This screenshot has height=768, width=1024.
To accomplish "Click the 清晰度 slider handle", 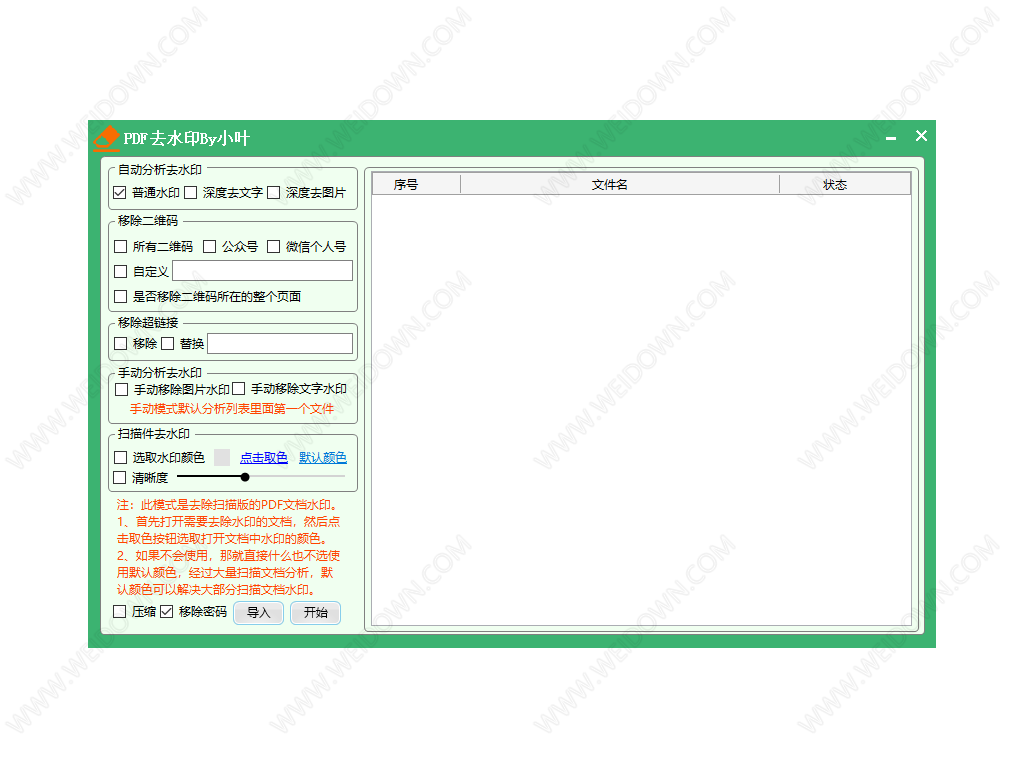I will click(245, 477).
